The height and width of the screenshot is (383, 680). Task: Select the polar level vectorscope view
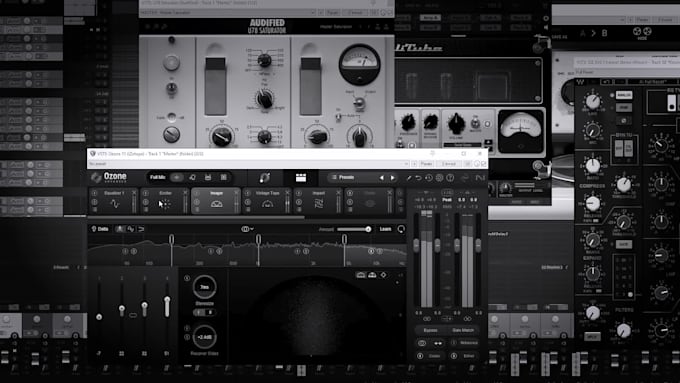(372, 275)
